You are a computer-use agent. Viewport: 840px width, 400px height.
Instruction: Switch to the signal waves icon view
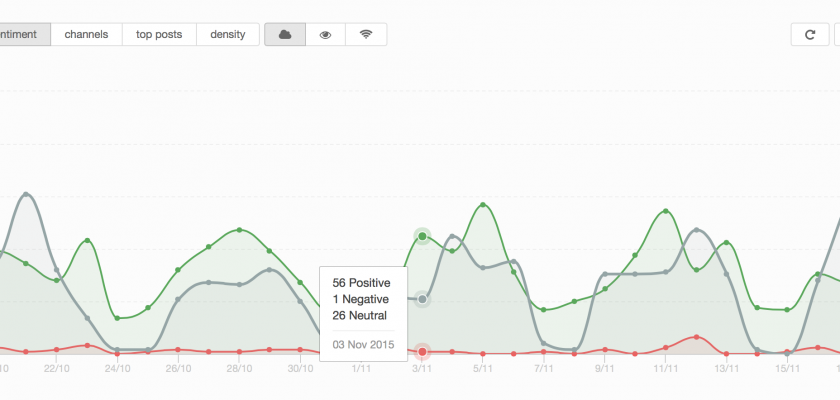366,34
